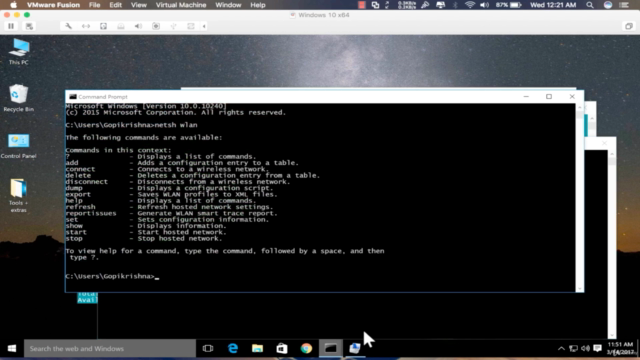Click the 'netsh wlan' command line text

click(x=176, y=125)
